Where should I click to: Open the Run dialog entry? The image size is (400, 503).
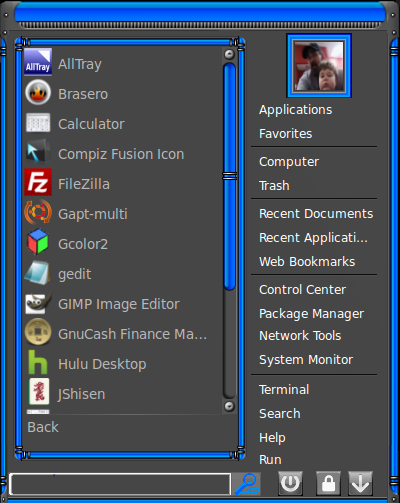(270, 460)
